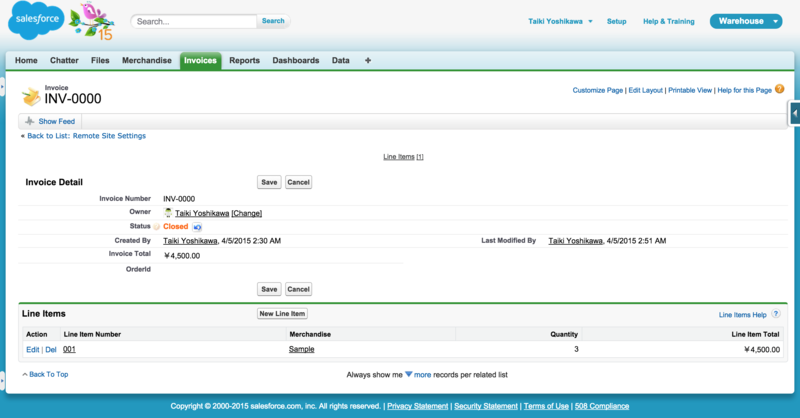Click the Salesforce cloud logo
This screenshot has width=800, height=418.
pyautogui.click(x=36, y=20)
